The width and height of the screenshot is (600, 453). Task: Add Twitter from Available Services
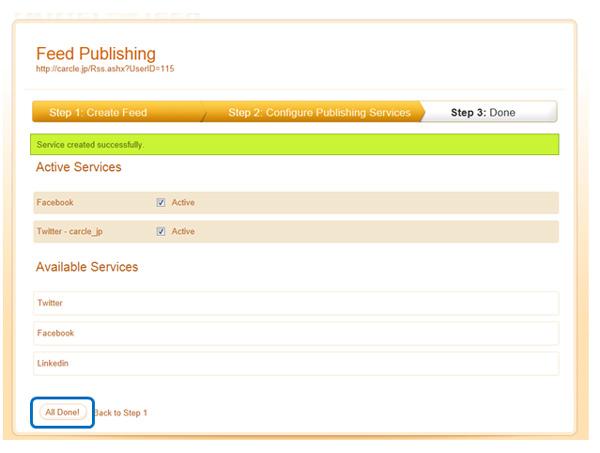click(50, 303)
